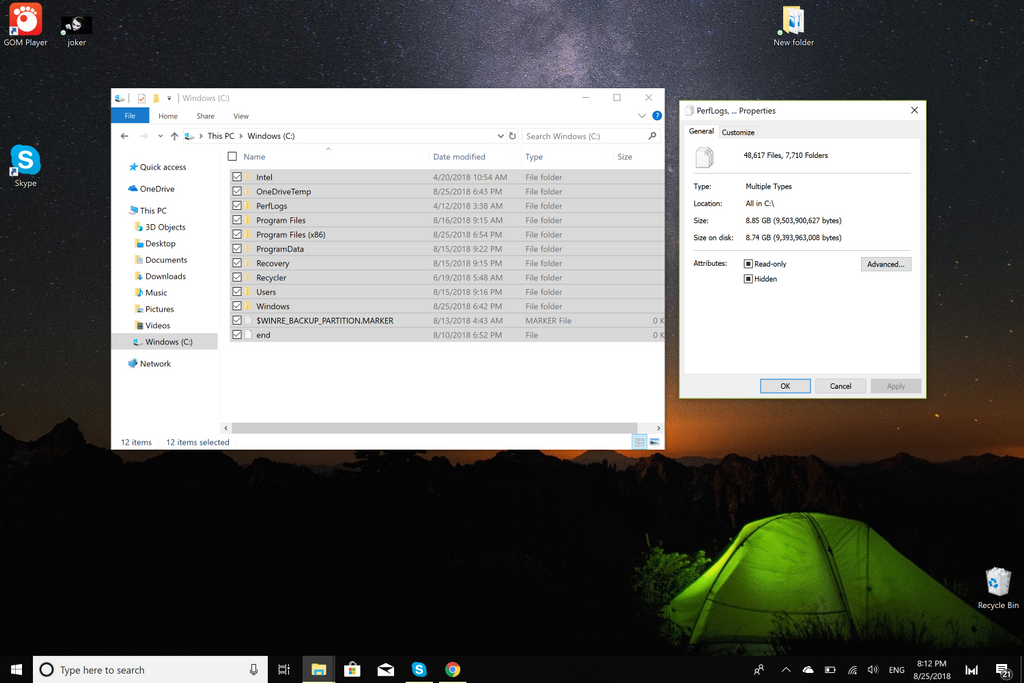Screen dimensions: 1024x683
Task: Show hidden system tray icons
Action: (786, 669)
